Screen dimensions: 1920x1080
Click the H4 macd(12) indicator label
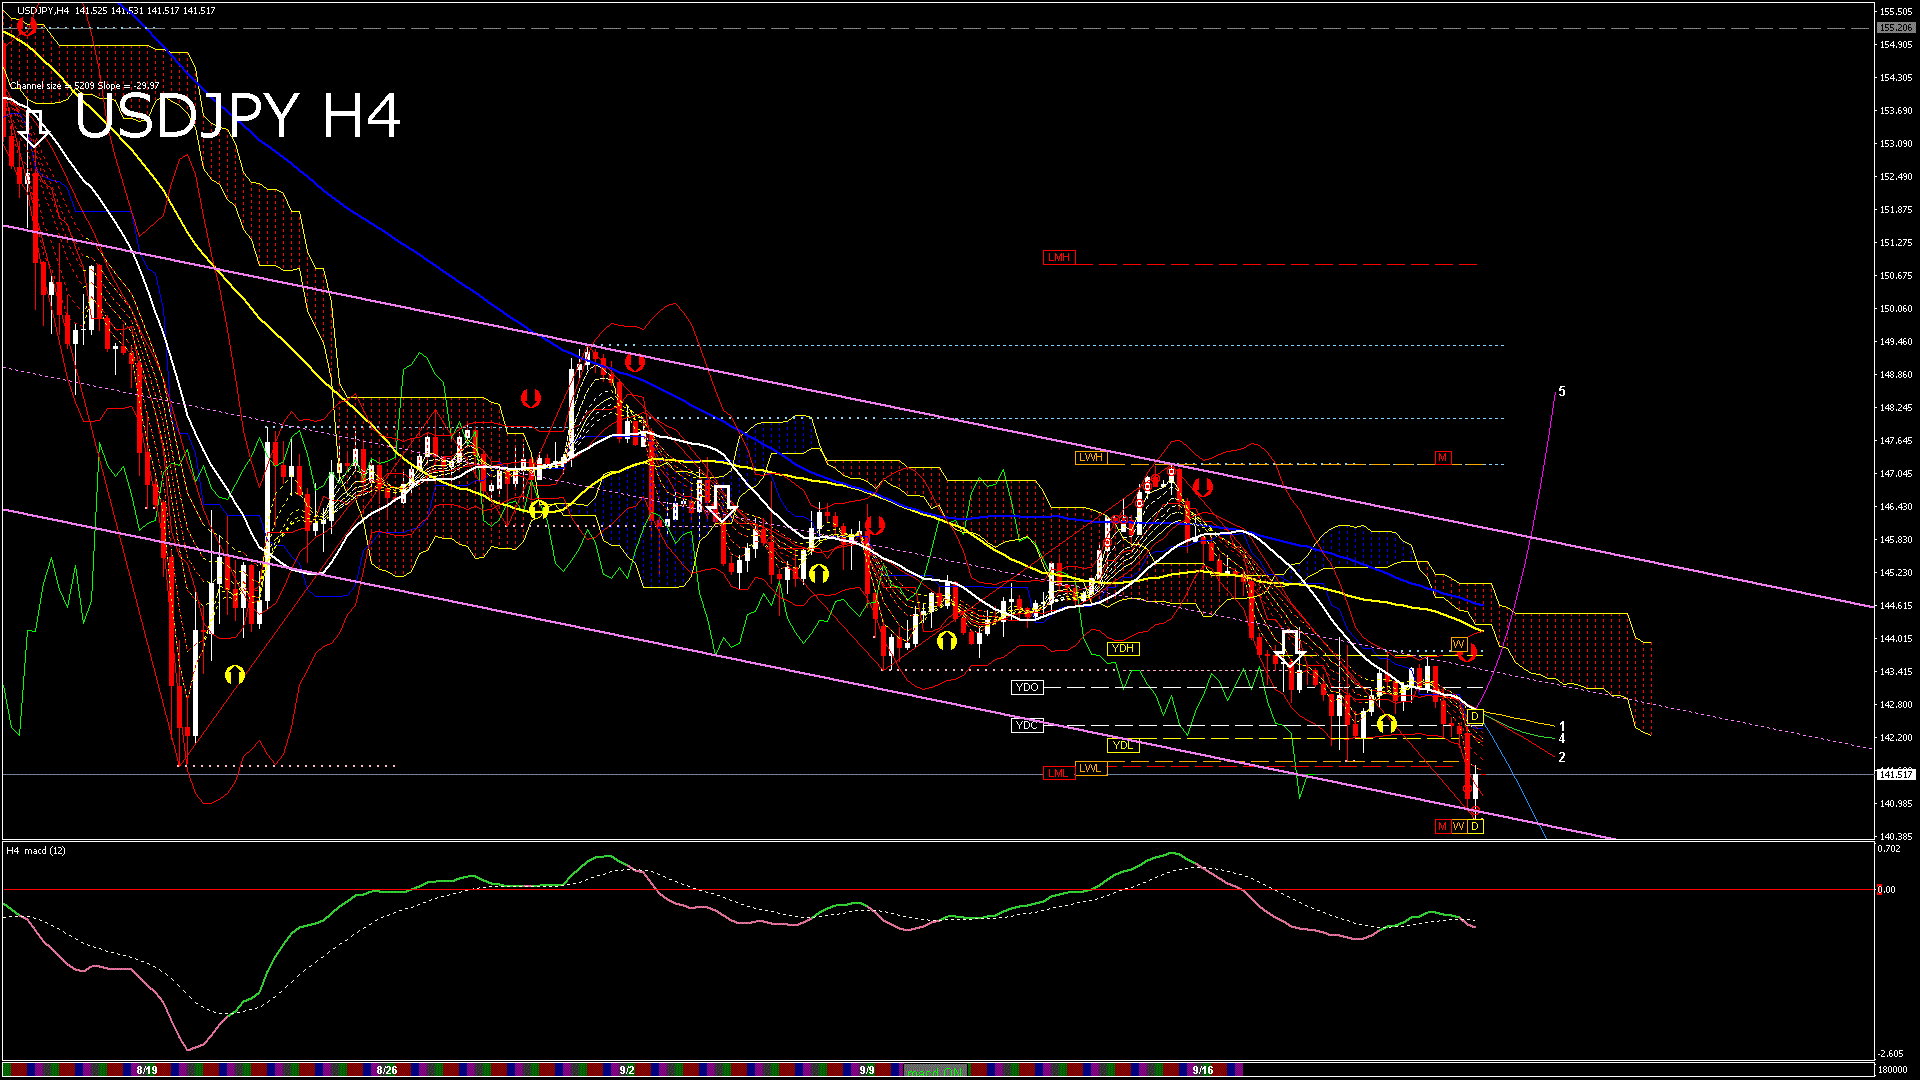click(36, 851)
